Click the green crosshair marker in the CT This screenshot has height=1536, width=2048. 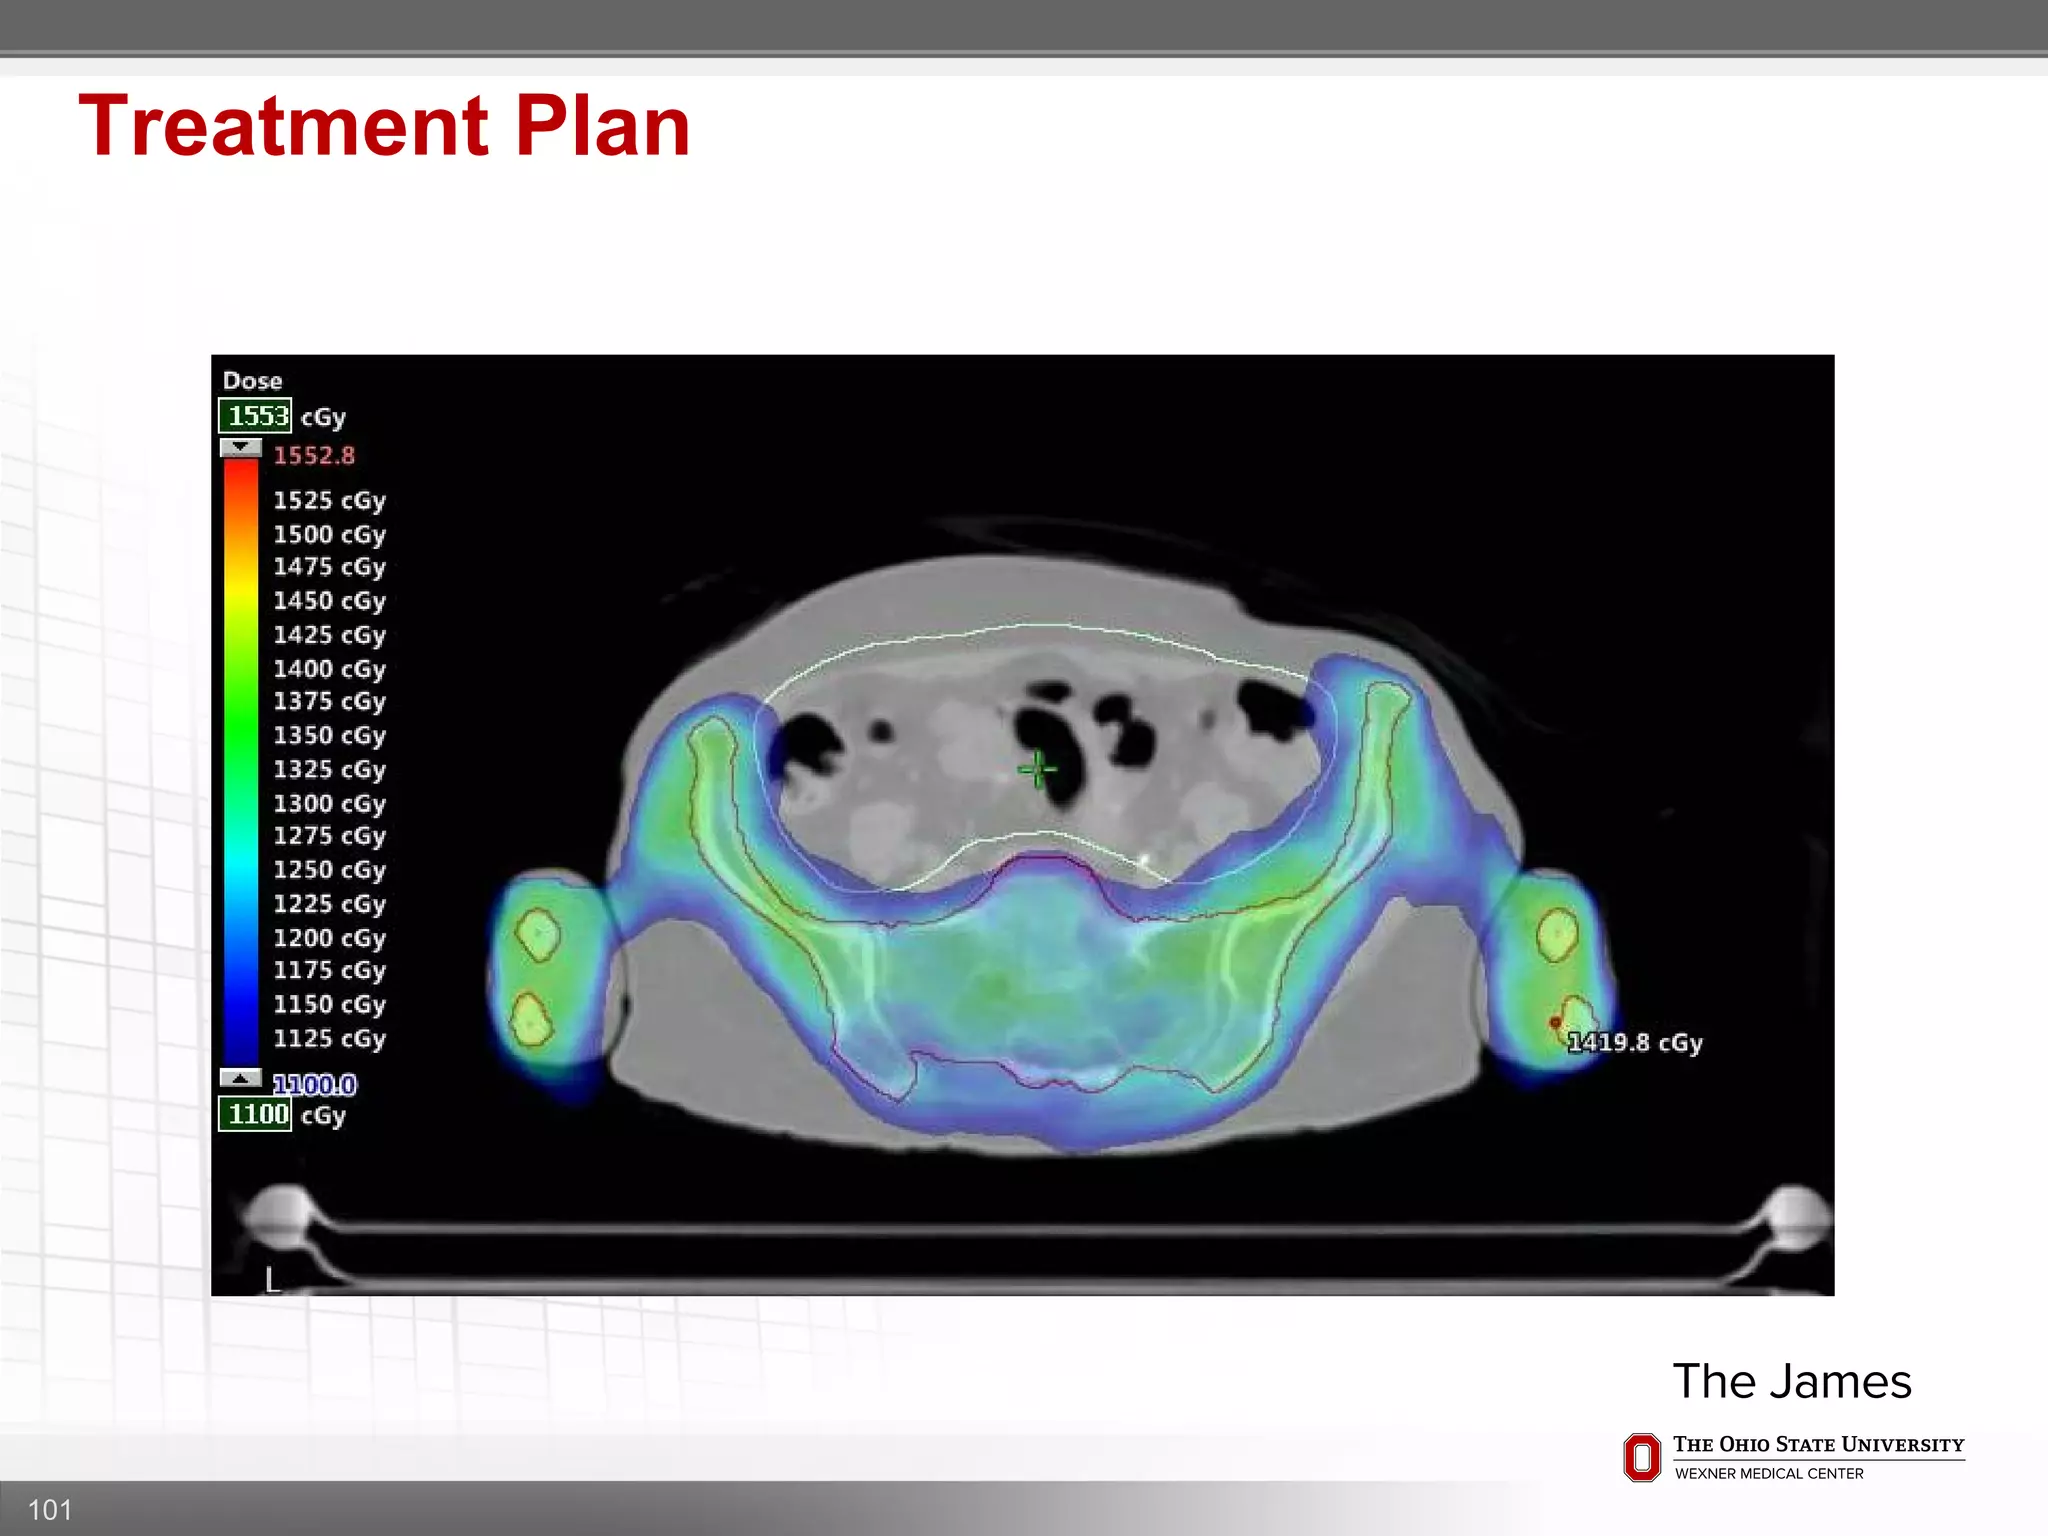point(1037,770)
